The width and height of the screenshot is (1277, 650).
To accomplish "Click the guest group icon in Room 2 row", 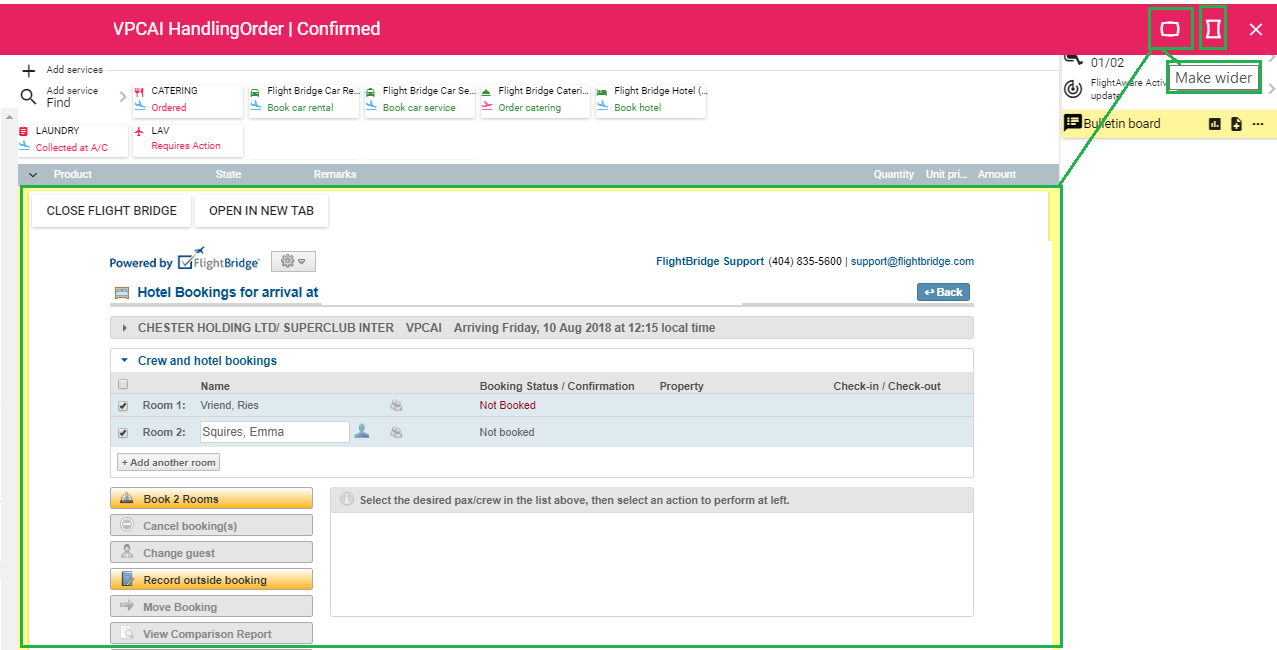I will click(x=396, y=432).
